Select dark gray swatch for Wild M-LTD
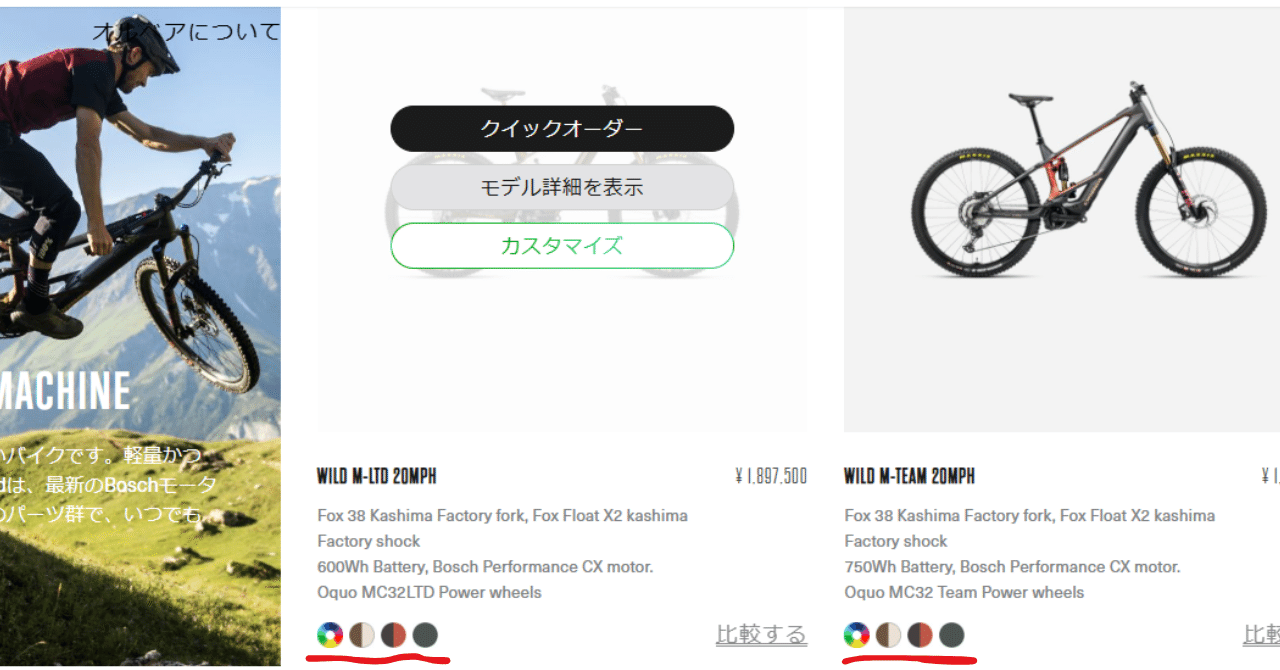Screen dimensions: 1280x670 426,635
